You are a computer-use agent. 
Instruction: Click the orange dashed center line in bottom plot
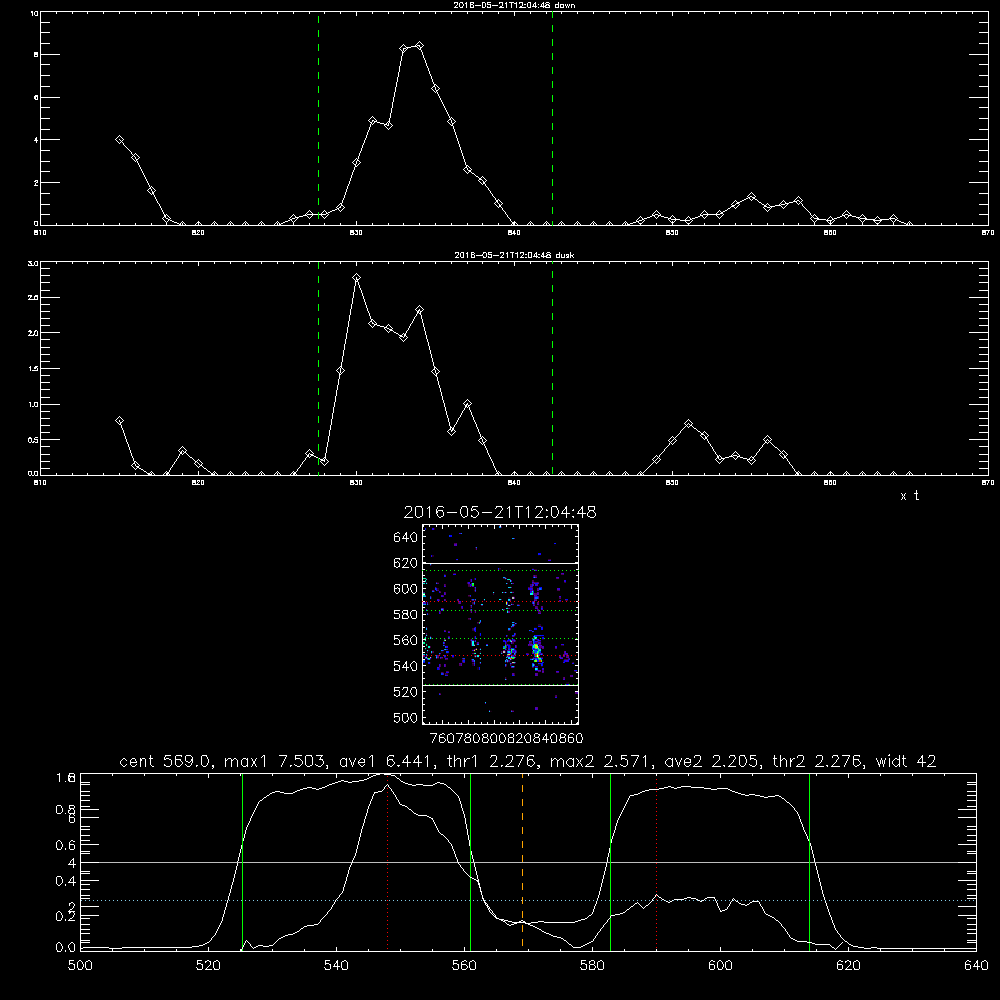[522, 861]
